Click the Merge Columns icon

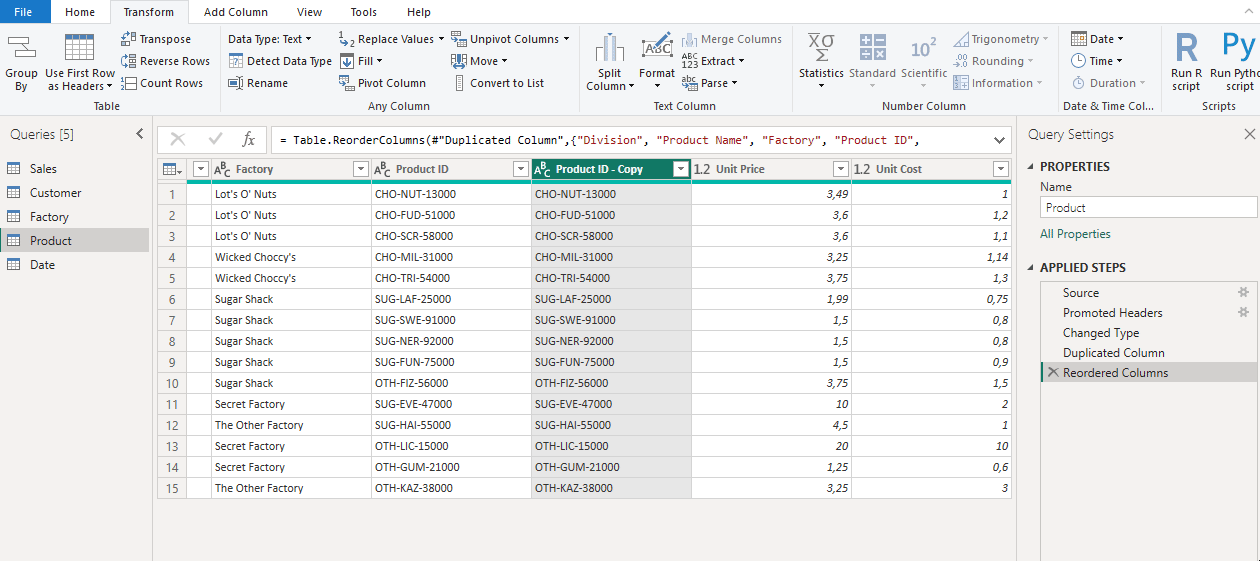click(x=689, y=39)
